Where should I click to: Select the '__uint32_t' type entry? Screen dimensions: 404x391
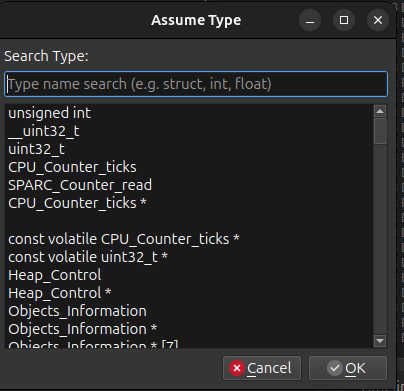189,131
